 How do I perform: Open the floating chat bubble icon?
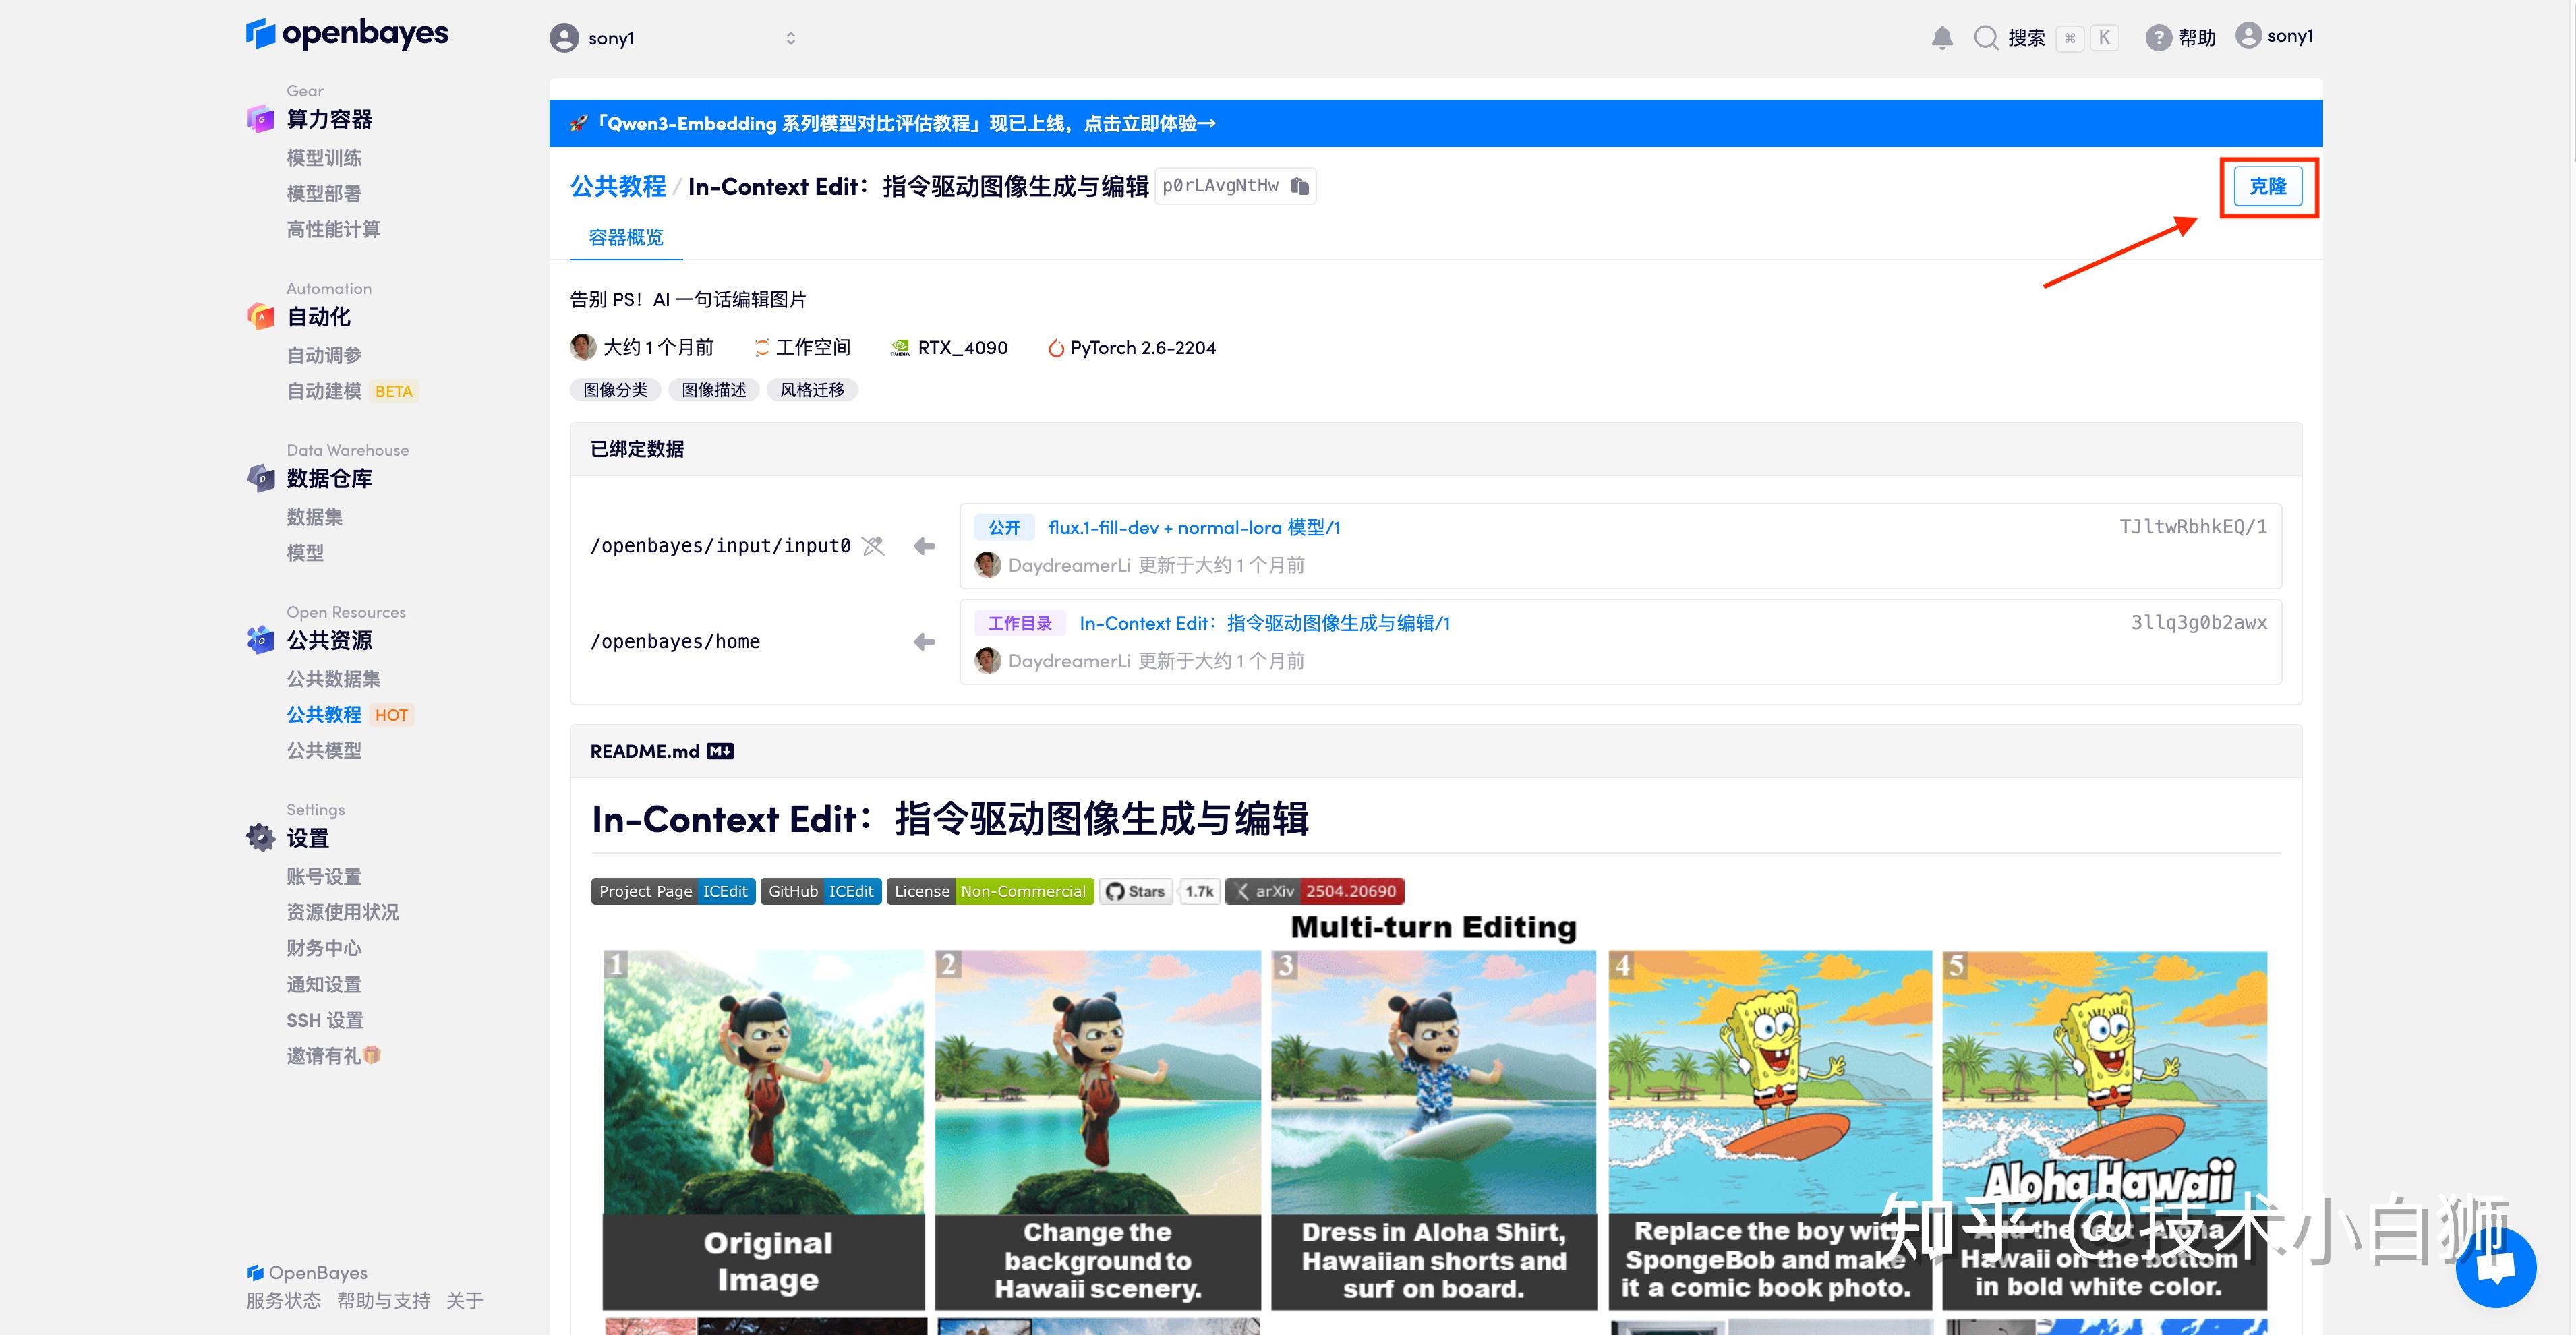point(2497,1267)
